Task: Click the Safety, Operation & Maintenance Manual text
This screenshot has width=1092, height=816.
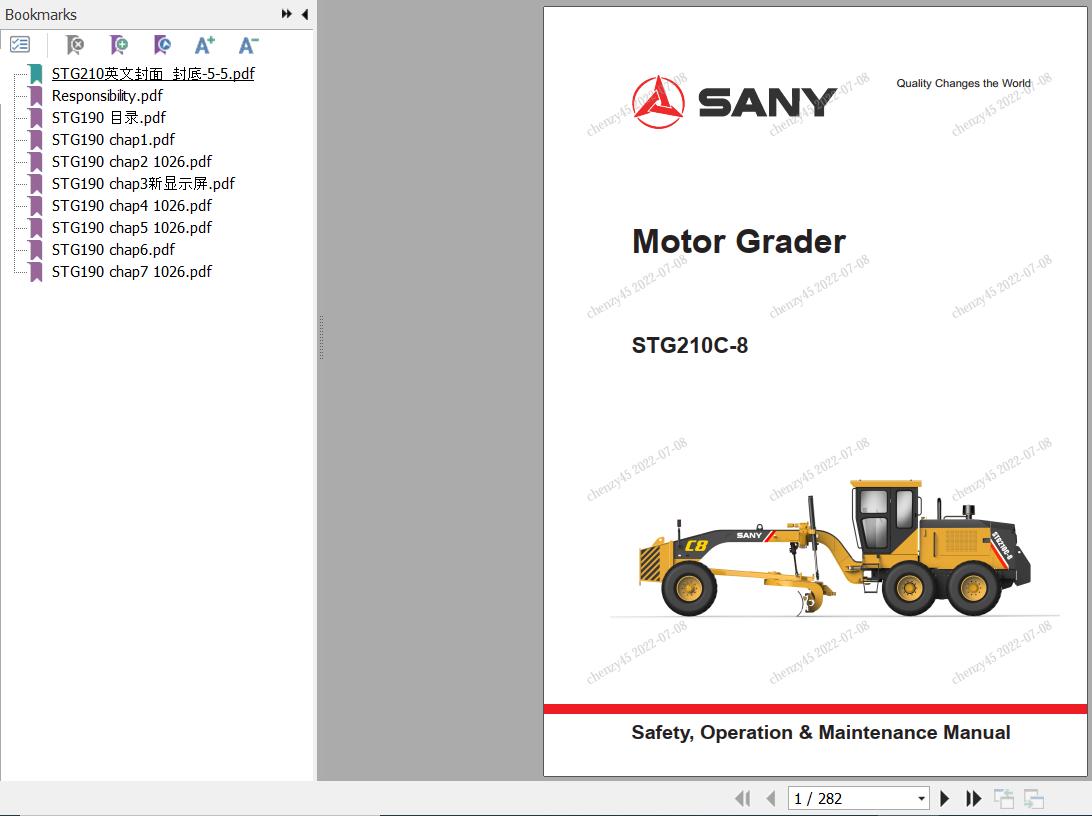Action: pyautogui.click(x=820, y=733)
